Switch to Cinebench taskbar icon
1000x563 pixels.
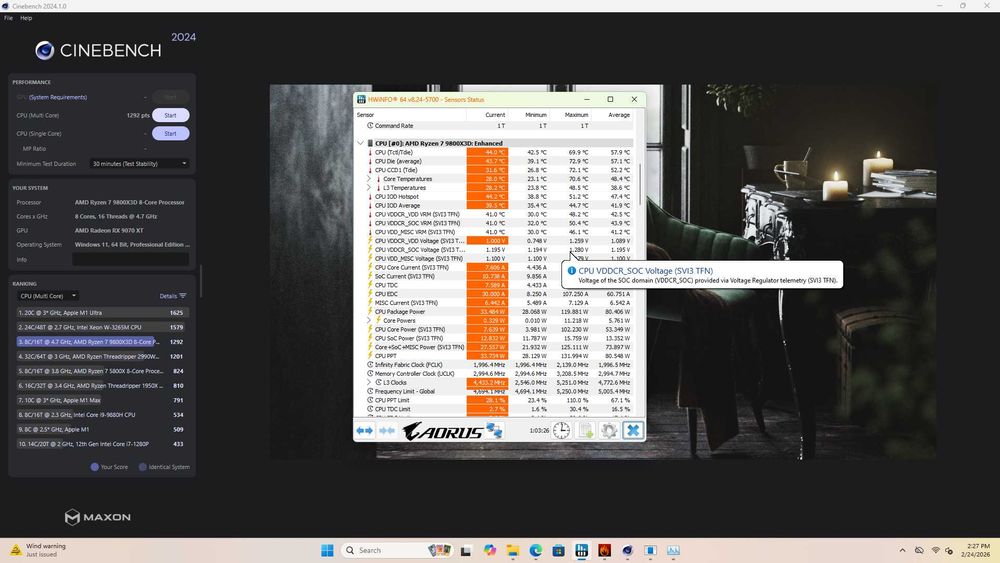click(x=628, y=550)
